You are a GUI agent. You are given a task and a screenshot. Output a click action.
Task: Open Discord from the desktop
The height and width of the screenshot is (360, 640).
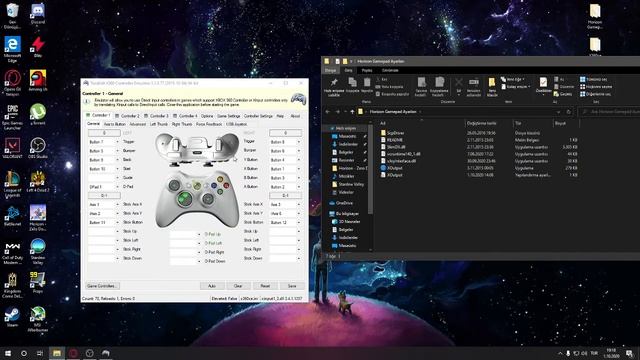pos(38,14)
